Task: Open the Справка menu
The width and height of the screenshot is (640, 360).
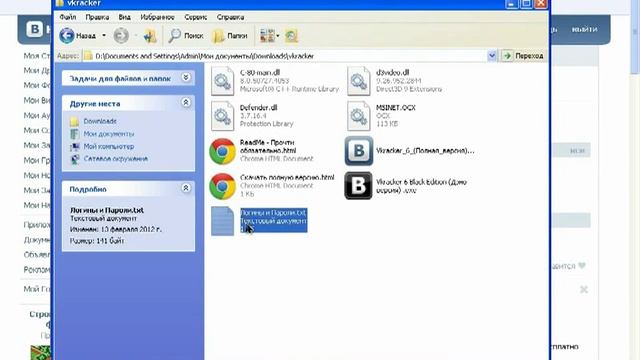Action: tap(230, 17)
